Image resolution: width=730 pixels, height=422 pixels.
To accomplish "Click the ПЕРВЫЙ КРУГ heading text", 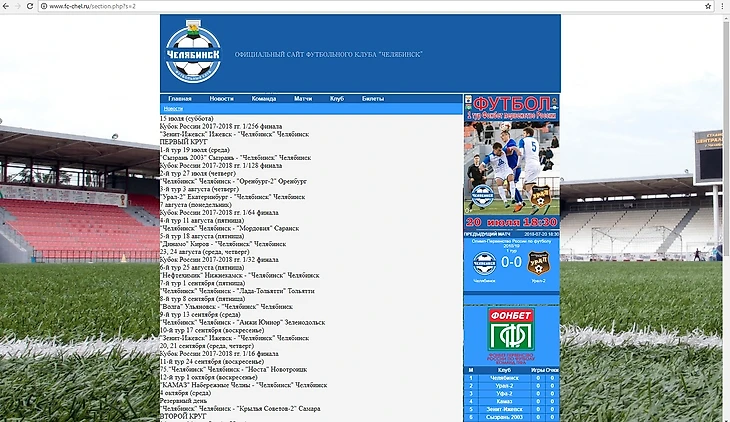I will point(184,142).
